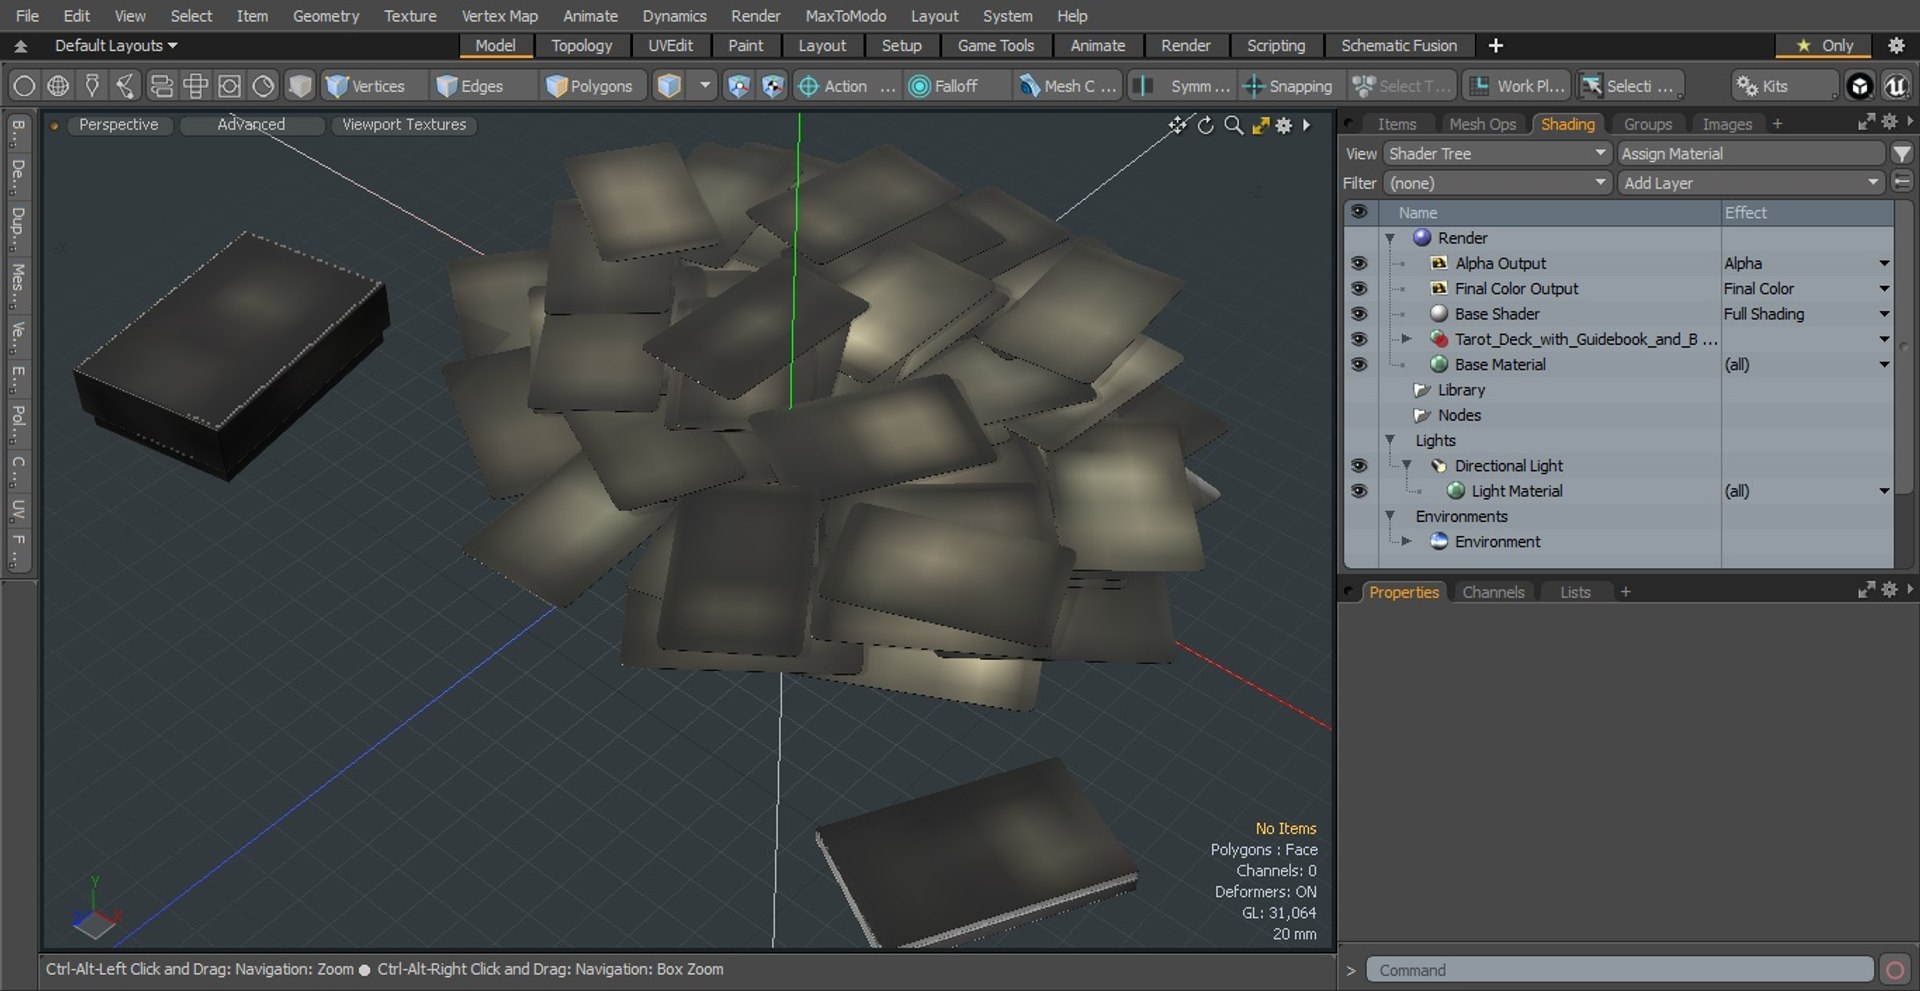Click the globe icon in the toolbar

(x=58, y=86)
